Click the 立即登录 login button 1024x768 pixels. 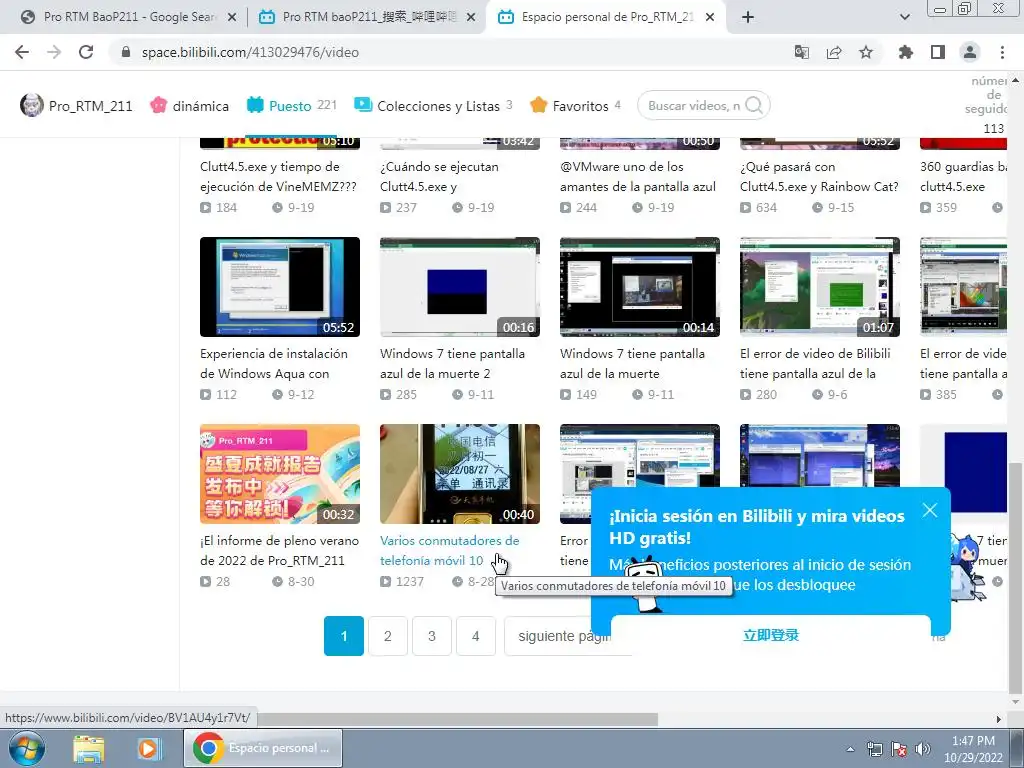coord(771,635)
